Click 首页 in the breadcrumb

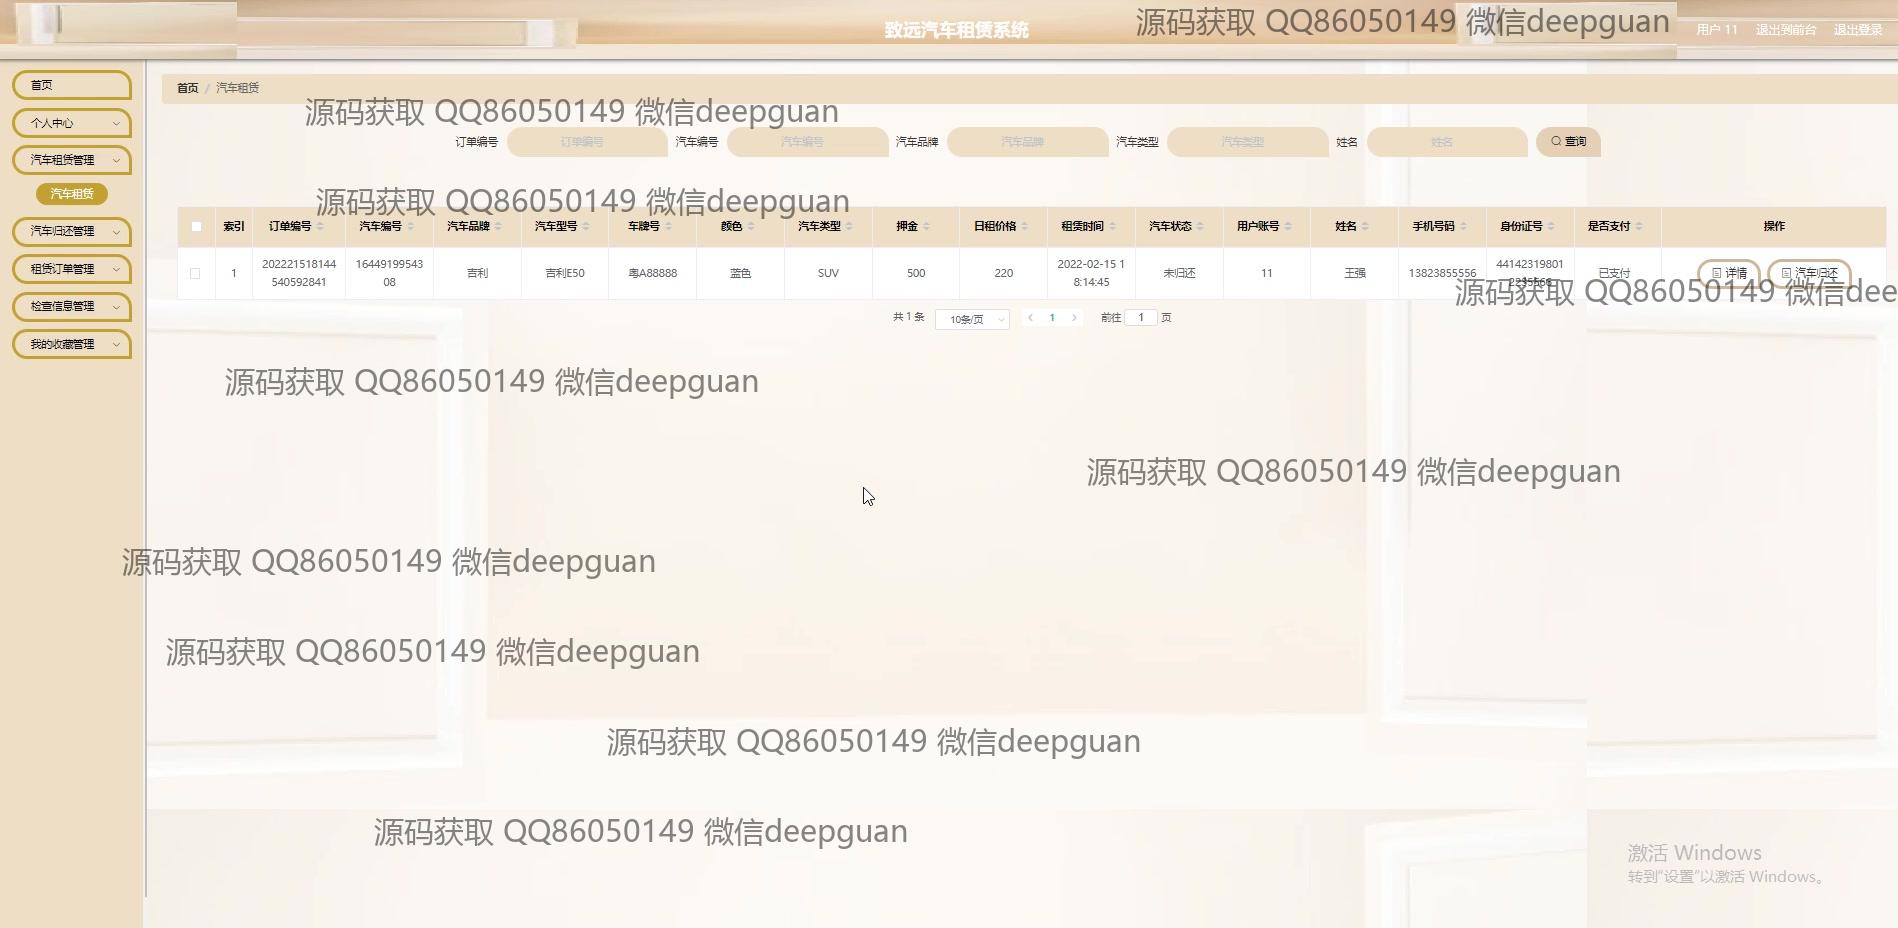[x=188, y=88]
